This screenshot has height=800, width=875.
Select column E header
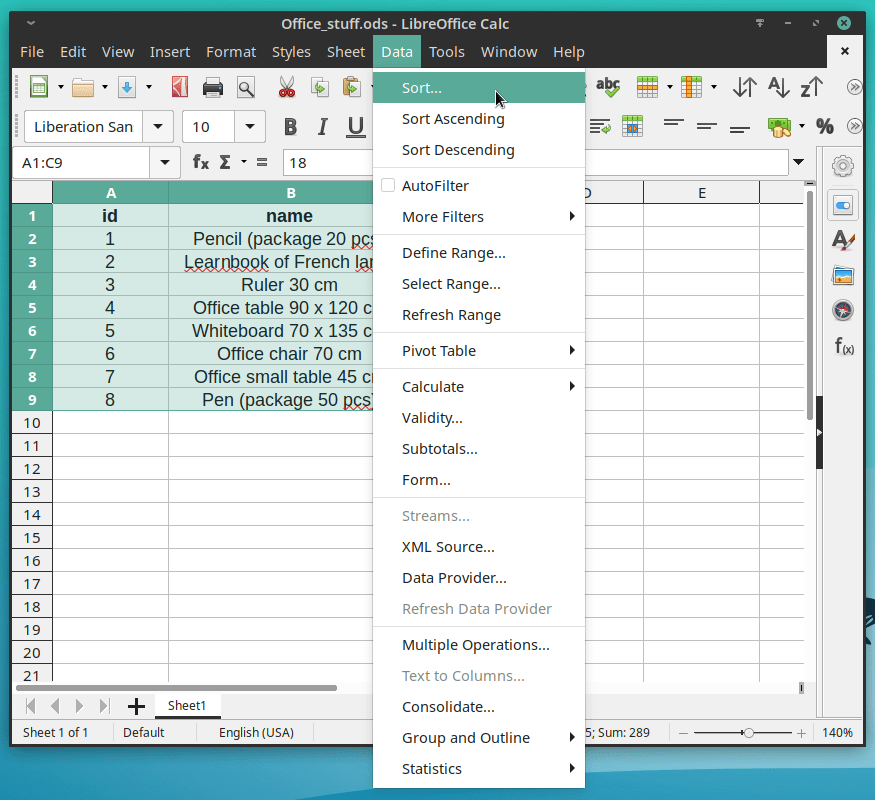click(x=701, y=192)
